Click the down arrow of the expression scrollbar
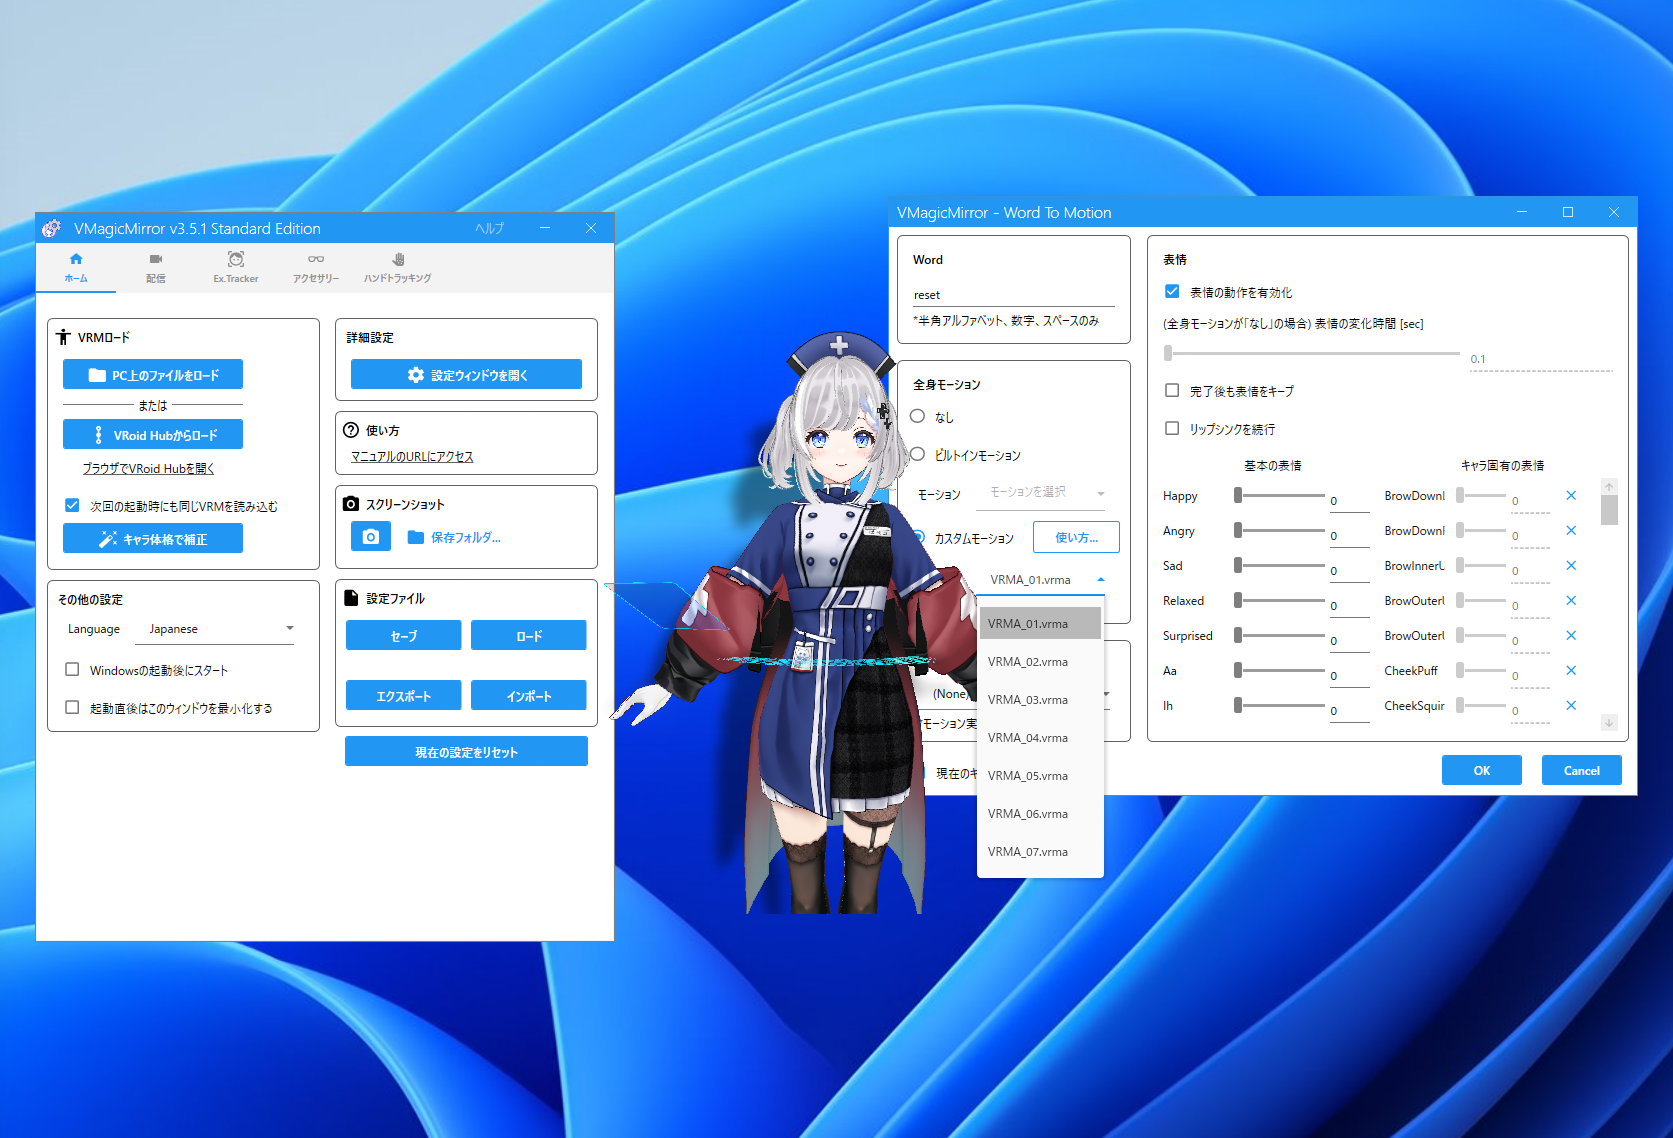Viewport: 1673px width, 1138px height. click(1608, 721)
